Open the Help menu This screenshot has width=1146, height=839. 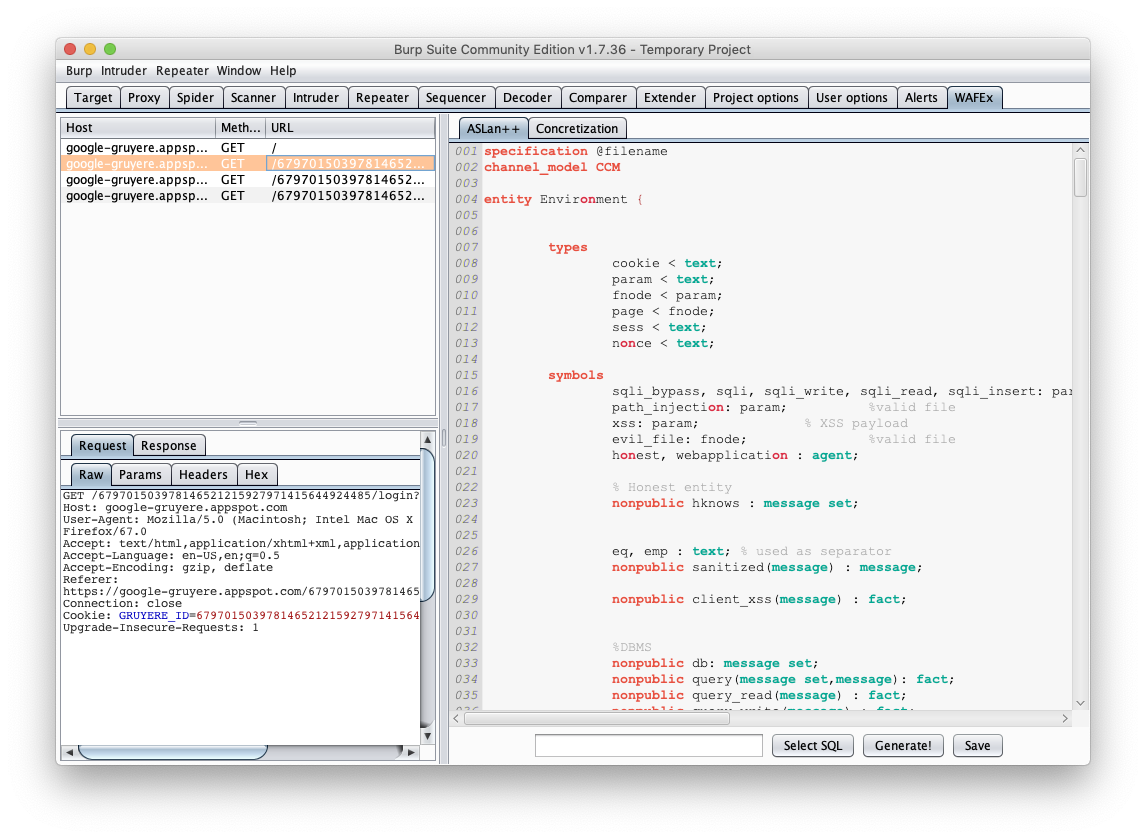tap(283, 71)
